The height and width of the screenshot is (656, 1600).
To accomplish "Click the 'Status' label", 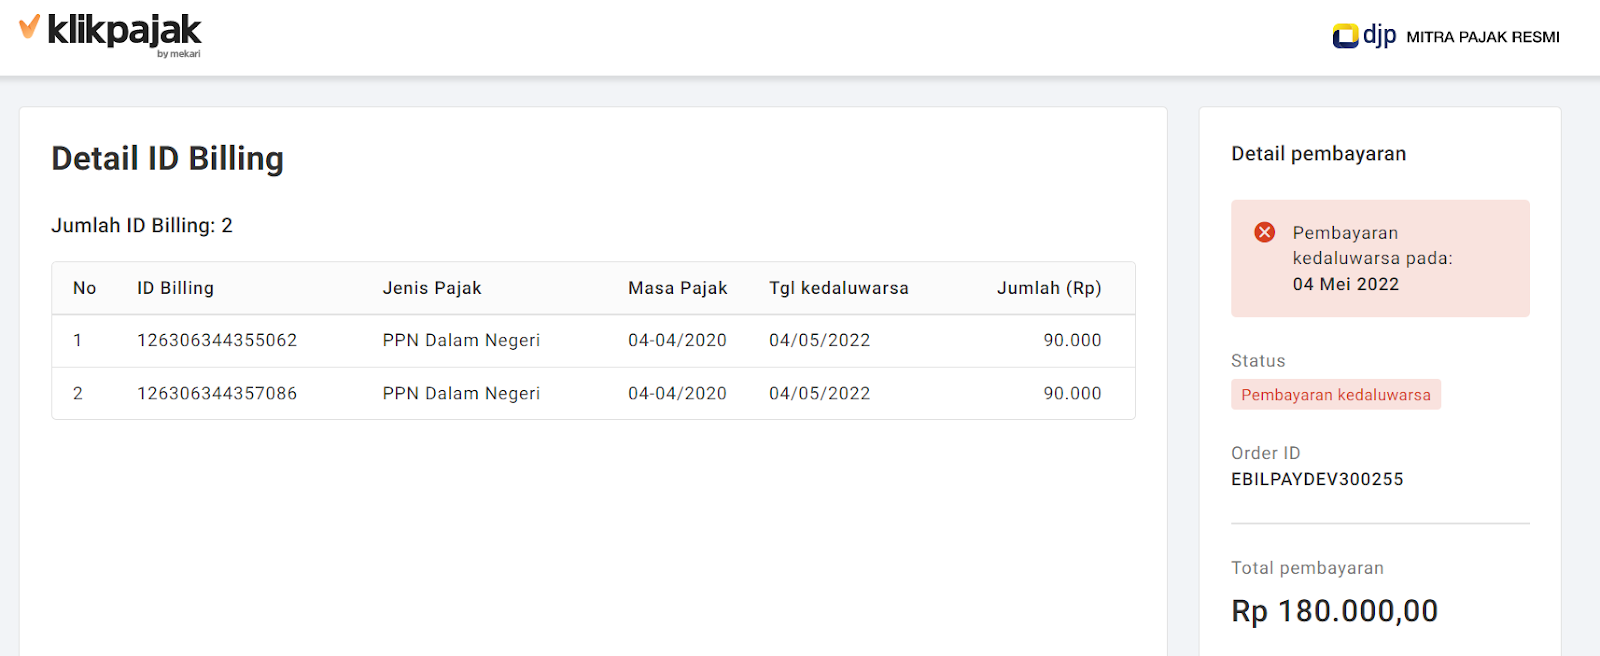I will [x=1258, y=361].
